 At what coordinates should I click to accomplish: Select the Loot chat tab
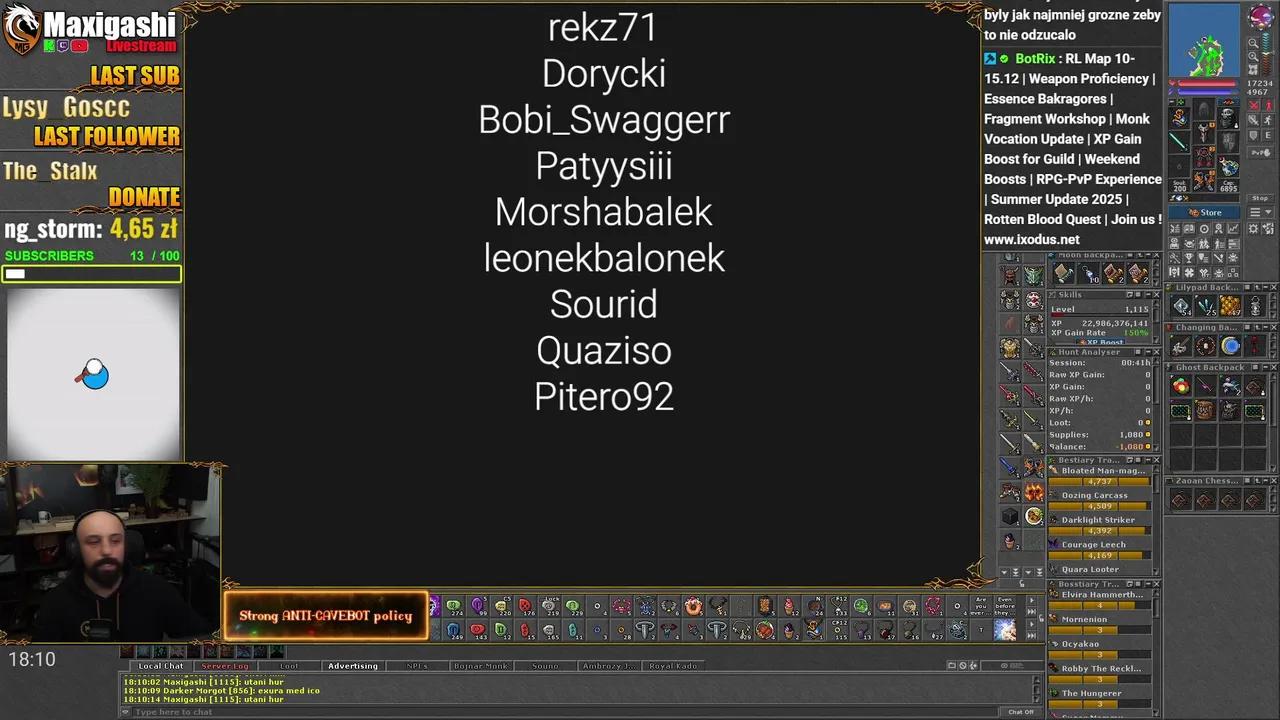click(x=289, y=666)
